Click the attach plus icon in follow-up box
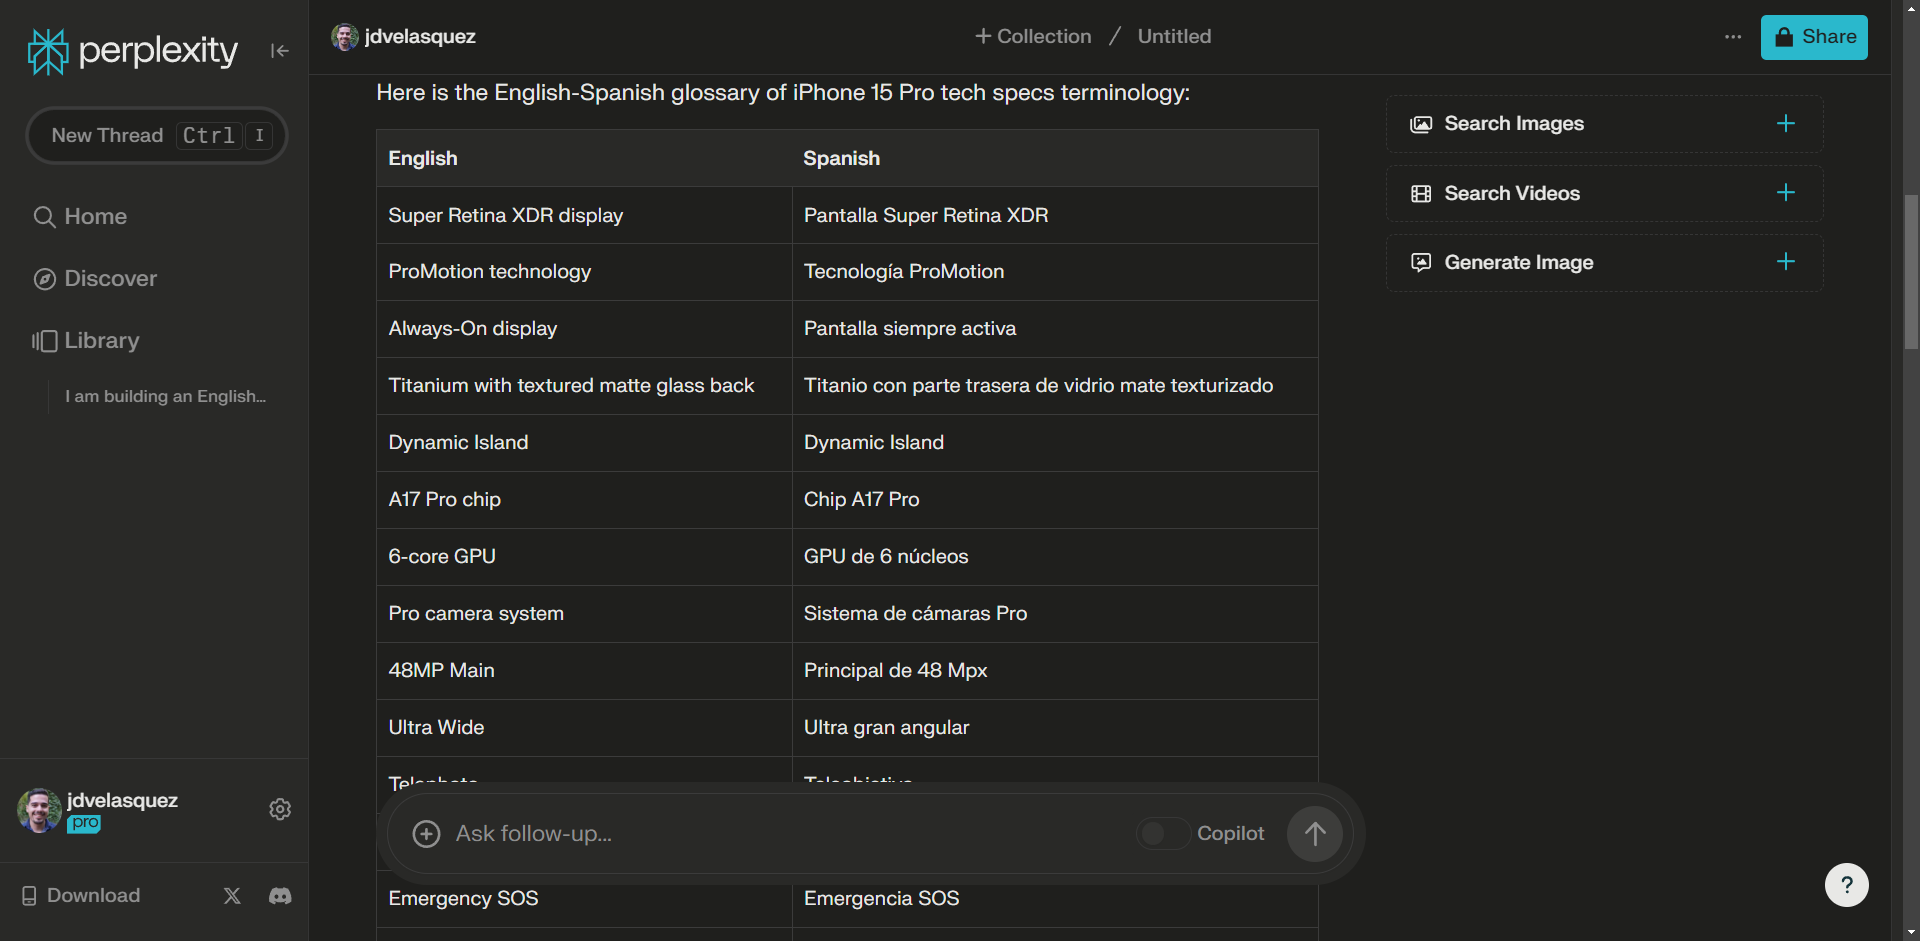This screenshot has height=941, width=1920. click(x=426, y=834)
